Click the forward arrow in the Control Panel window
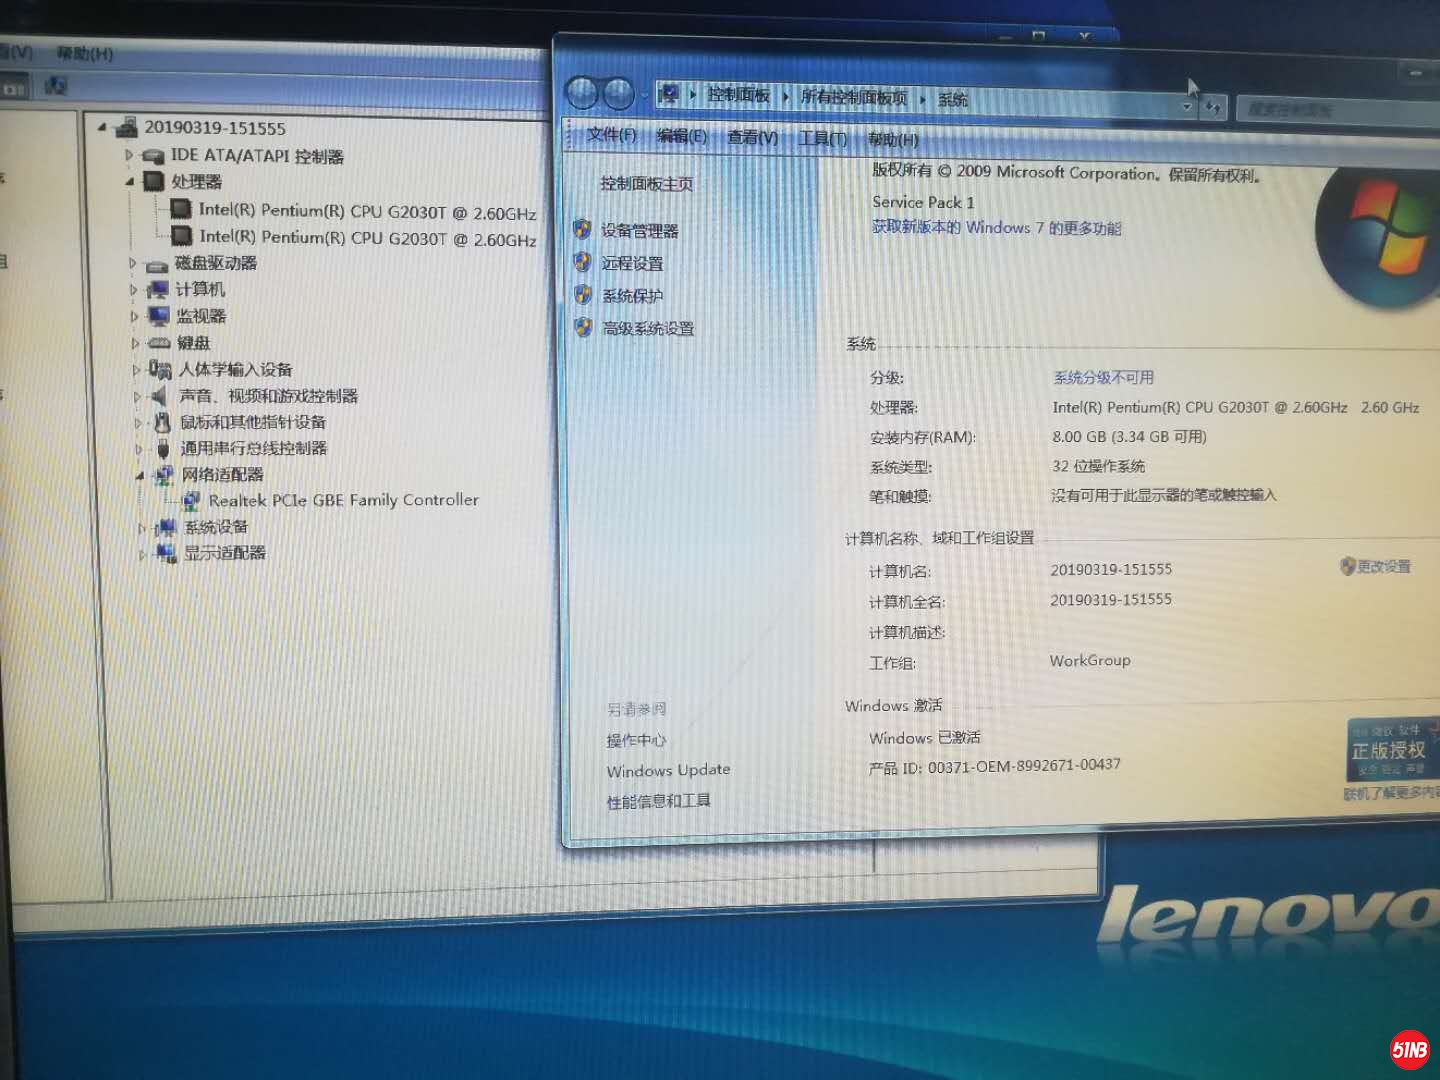The width and height of the screenshot is (1440, 1080). pyautogui.click(x=619, y=94)
